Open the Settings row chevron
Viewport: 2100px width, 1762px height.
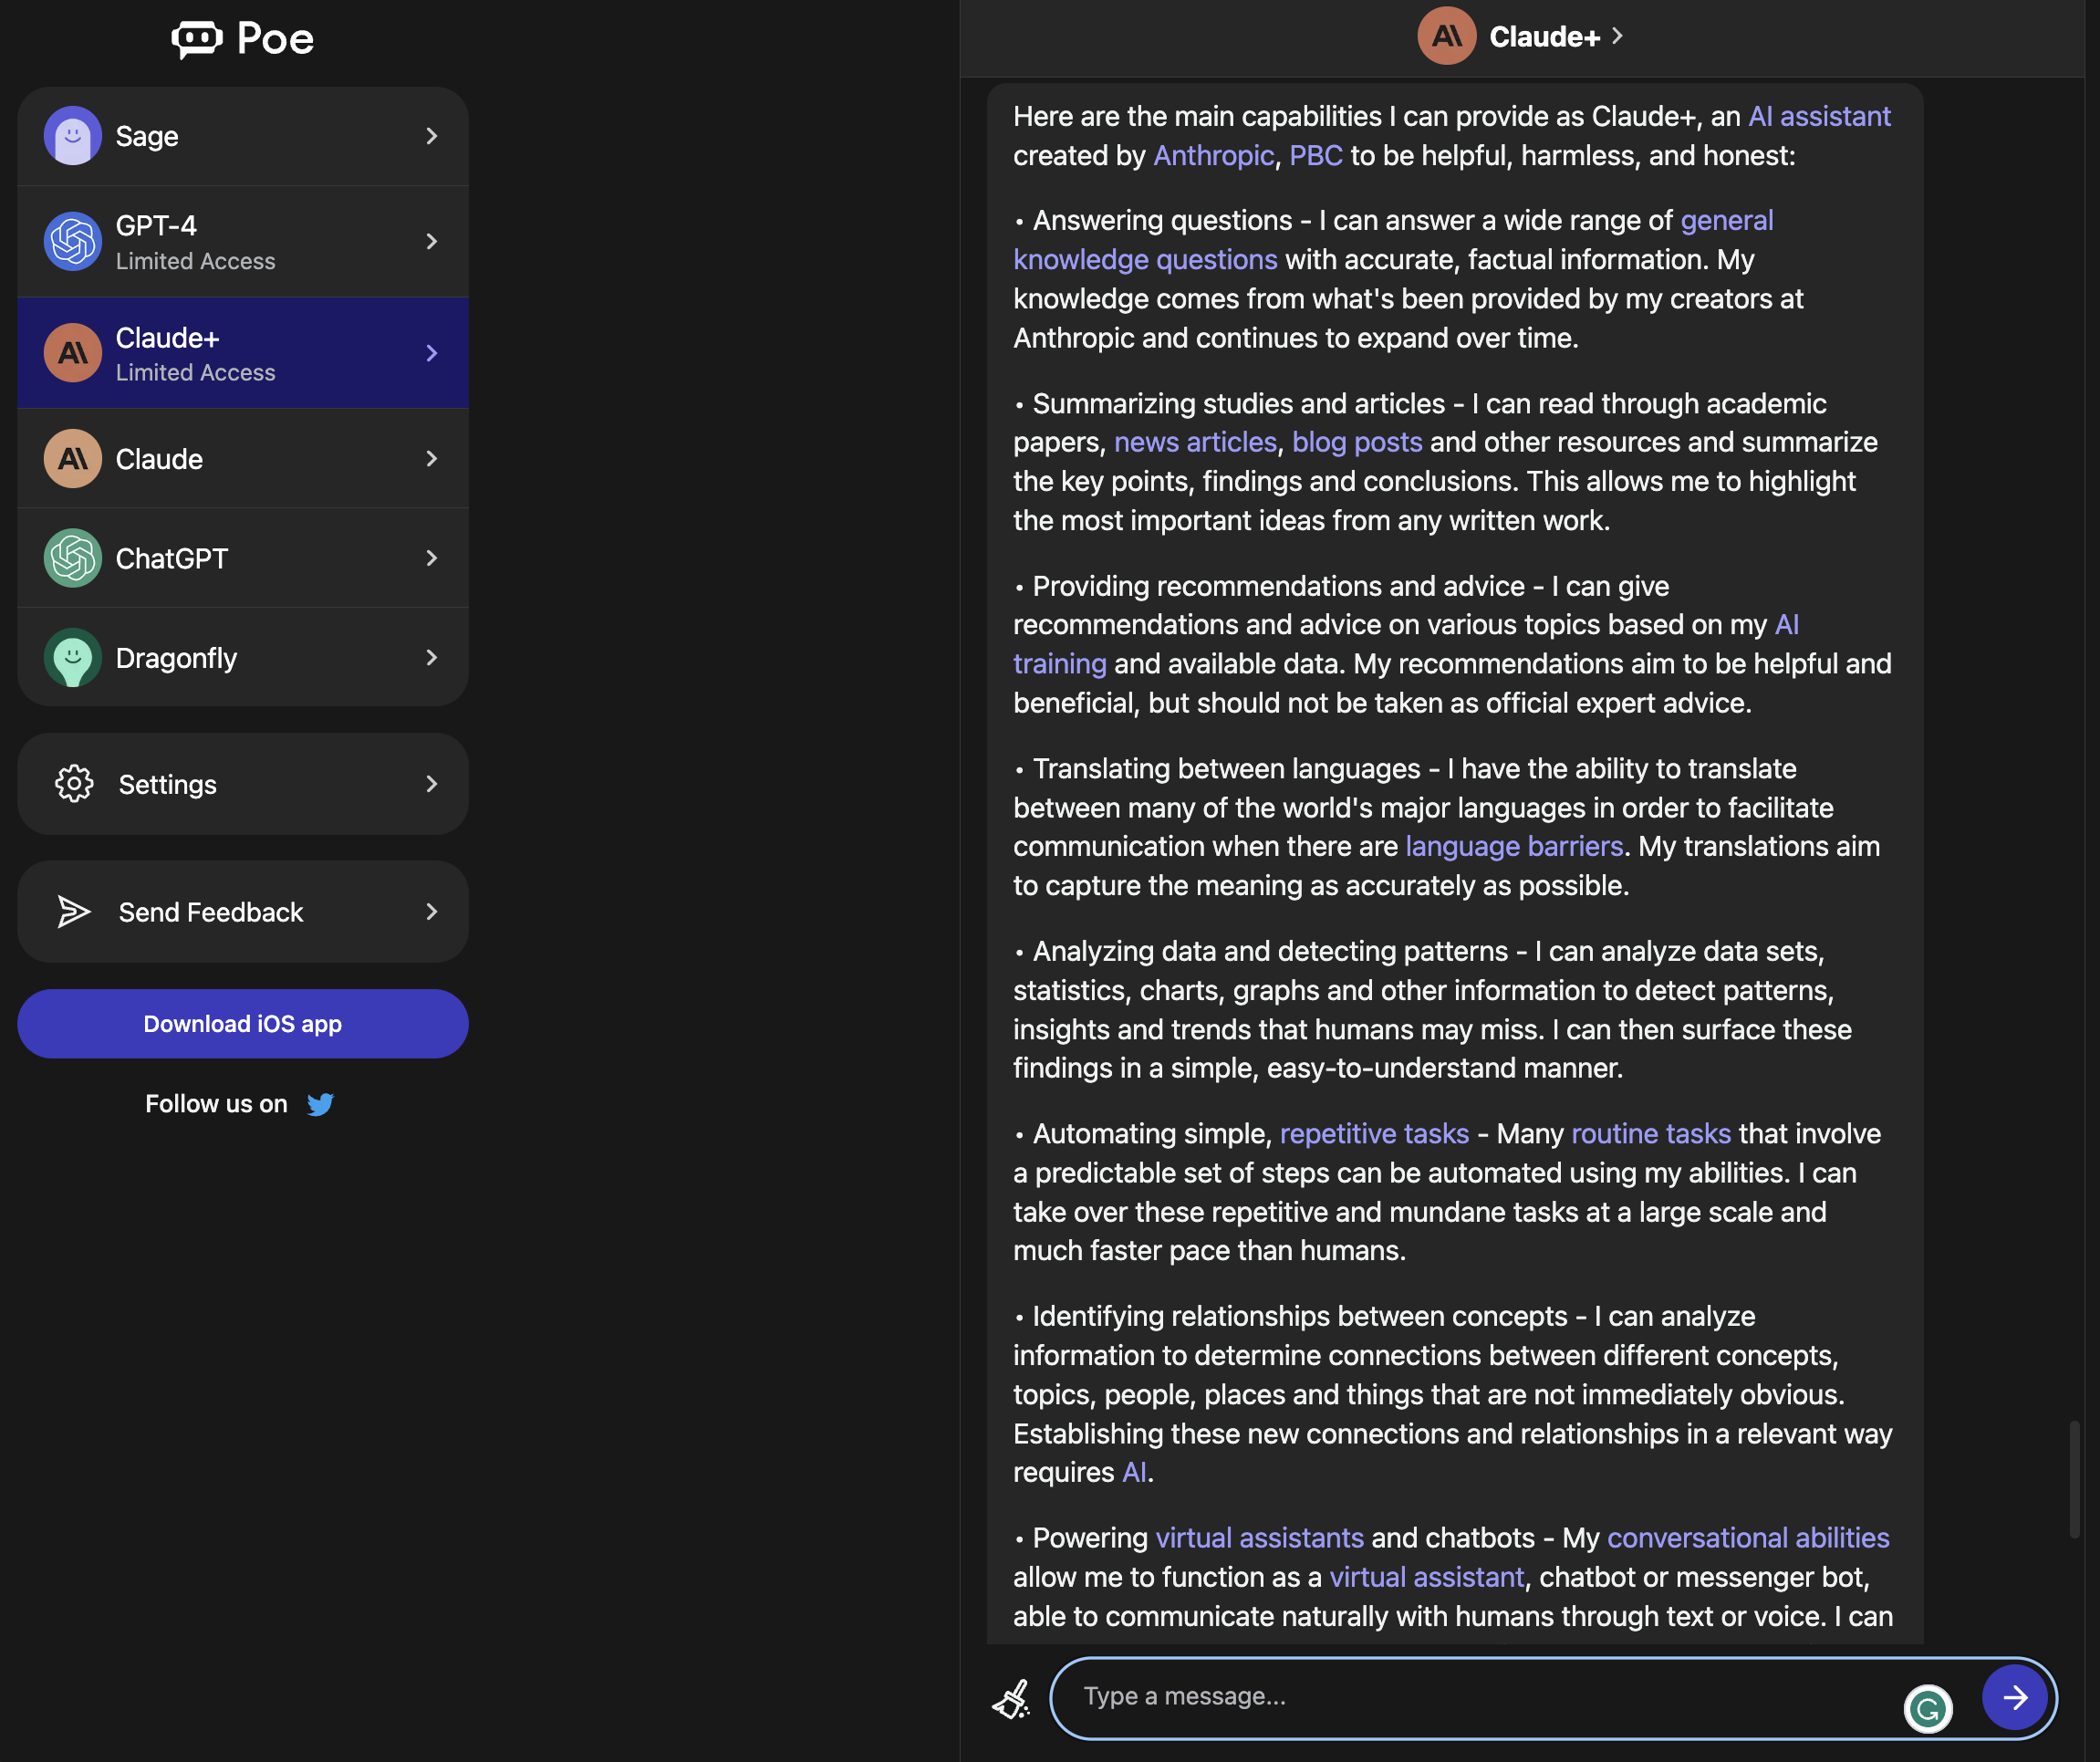point(432,784)
